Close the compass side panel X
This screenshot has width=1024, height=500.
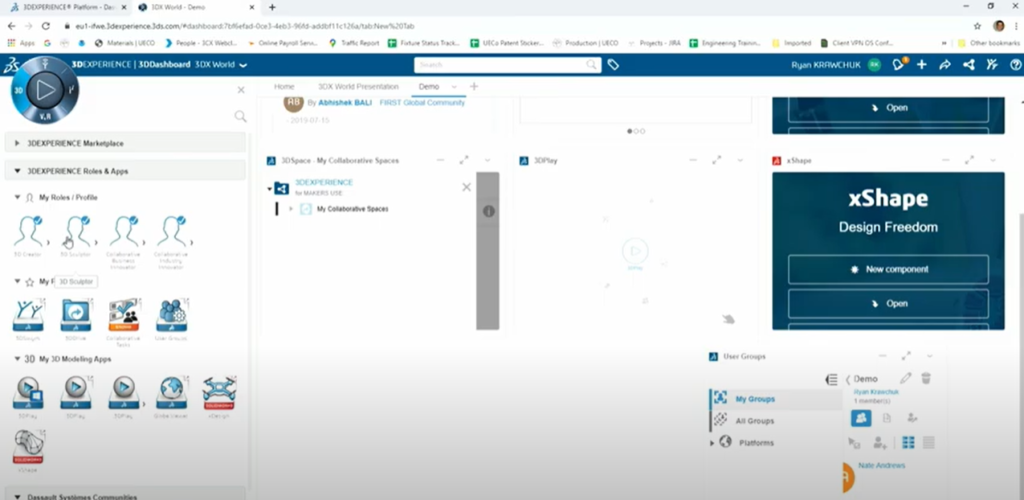(241, 90)
